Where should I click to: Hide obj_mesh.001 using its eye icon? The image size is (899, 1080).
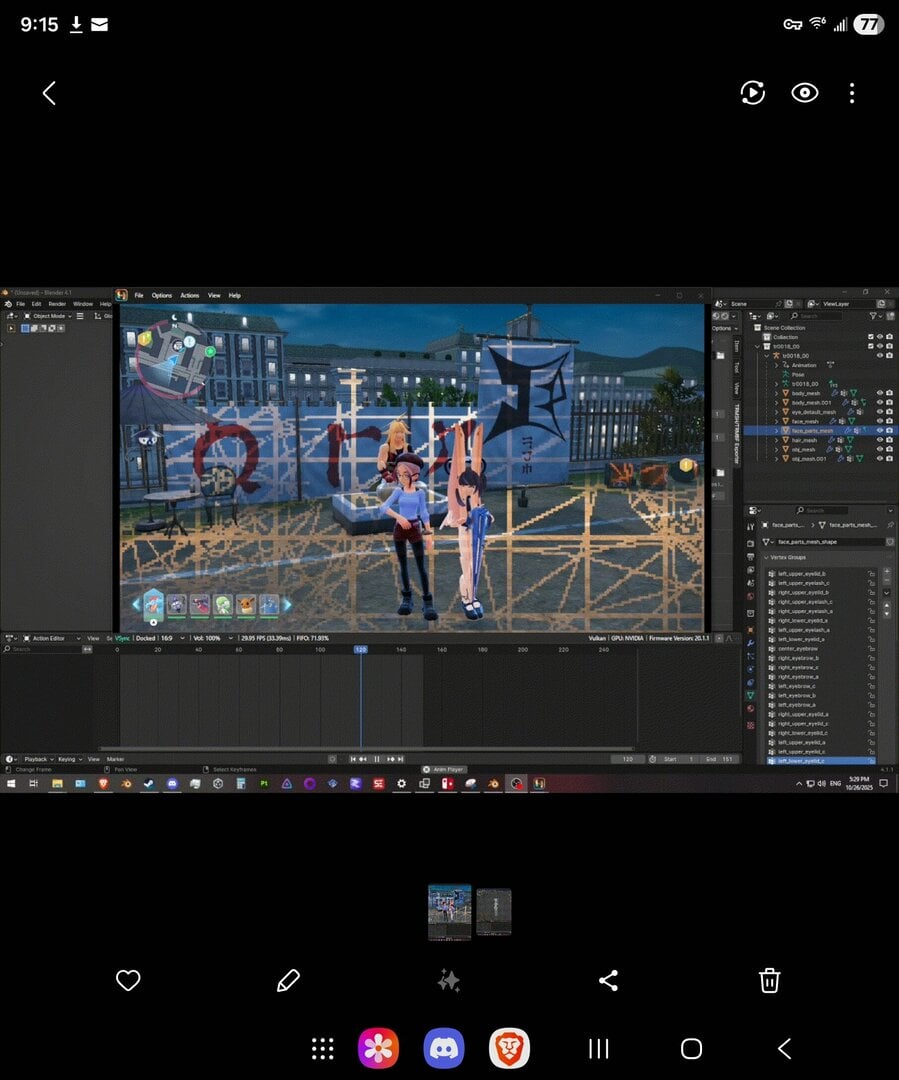880,459
